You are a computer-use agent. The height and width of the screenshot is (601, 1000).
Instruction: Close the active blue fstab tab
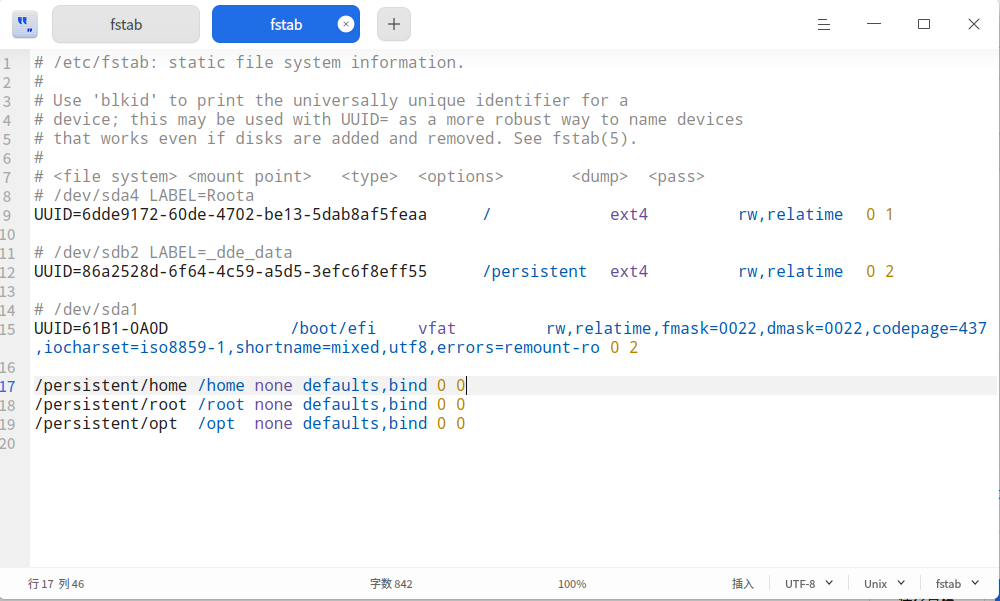tap(346, 24)
